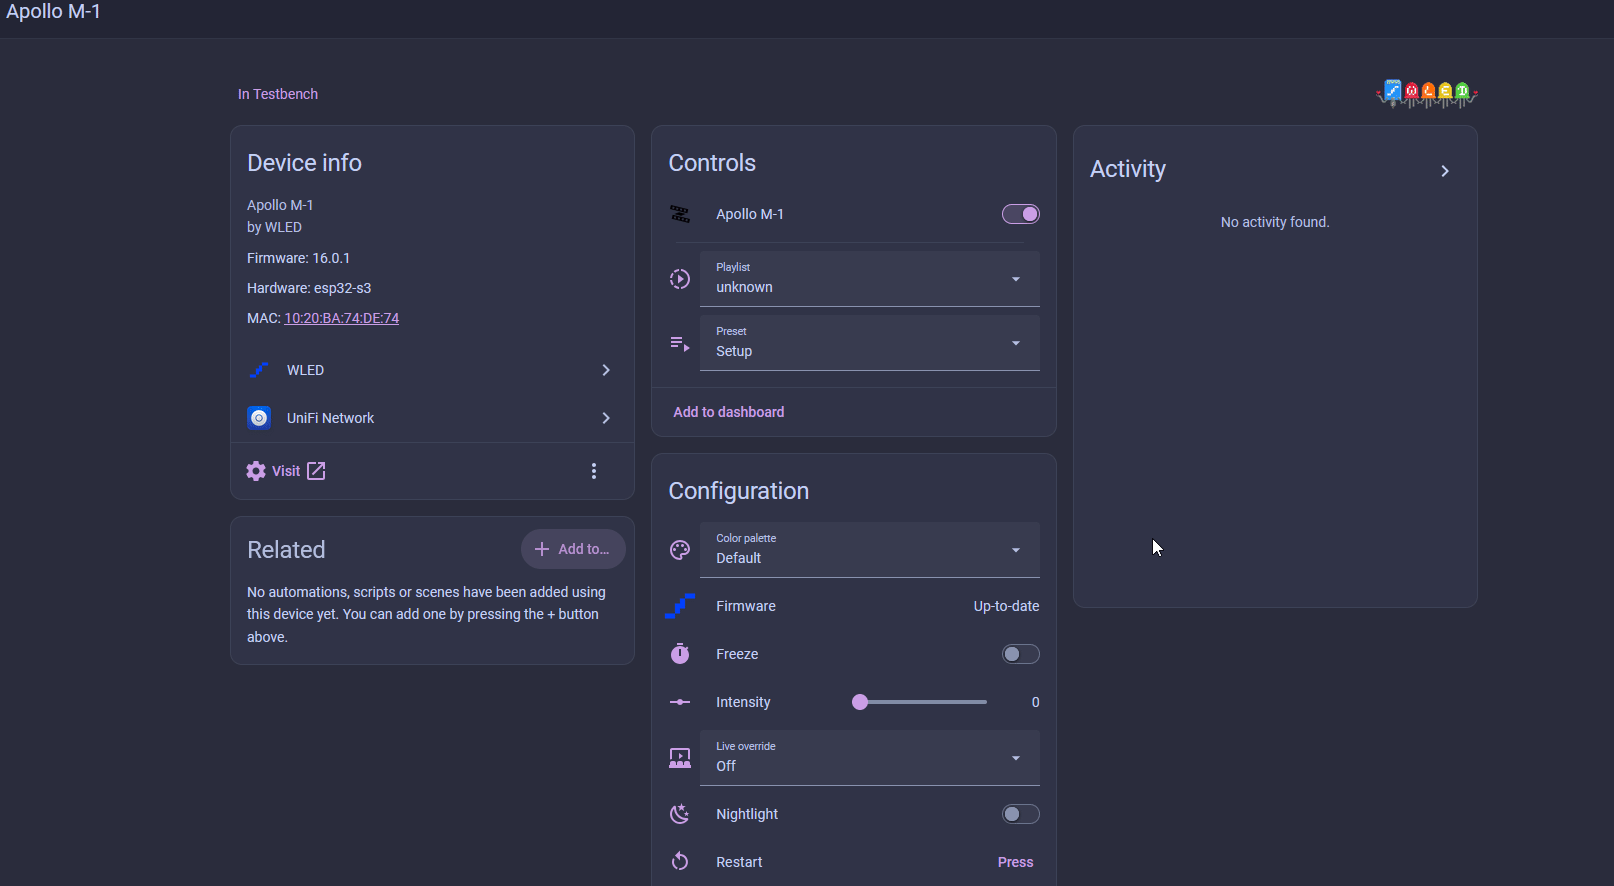The image size is (1614, 886).
Task: Open the WLED integration row chevron
Action: (606, 370)
